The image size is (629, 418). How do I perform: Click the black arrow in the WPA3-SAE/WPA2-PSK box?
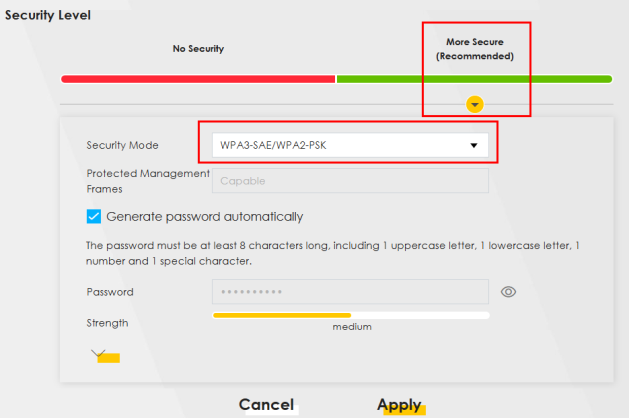click(x=474, y=146)
